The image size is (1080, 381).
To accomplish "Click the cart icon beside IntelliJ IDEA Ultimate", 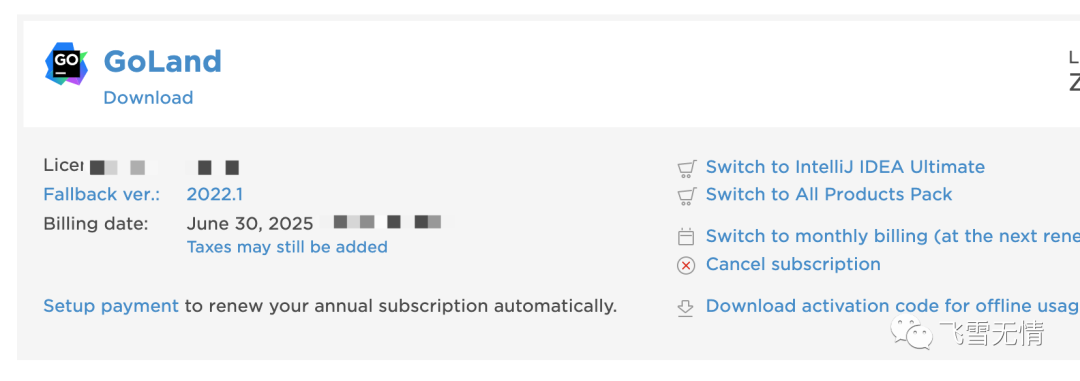I will 686,168.
